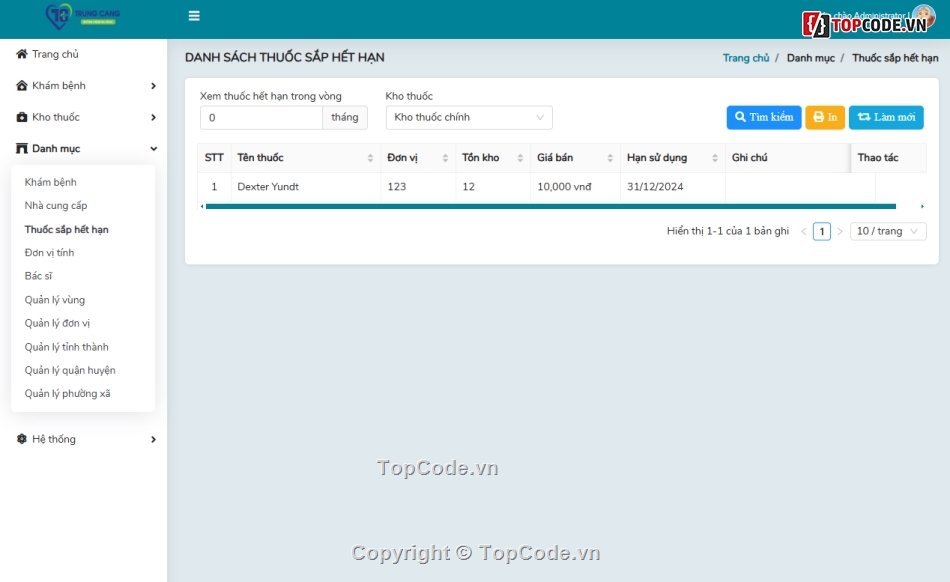Click the Đơn vị value 123 cell

418,187
